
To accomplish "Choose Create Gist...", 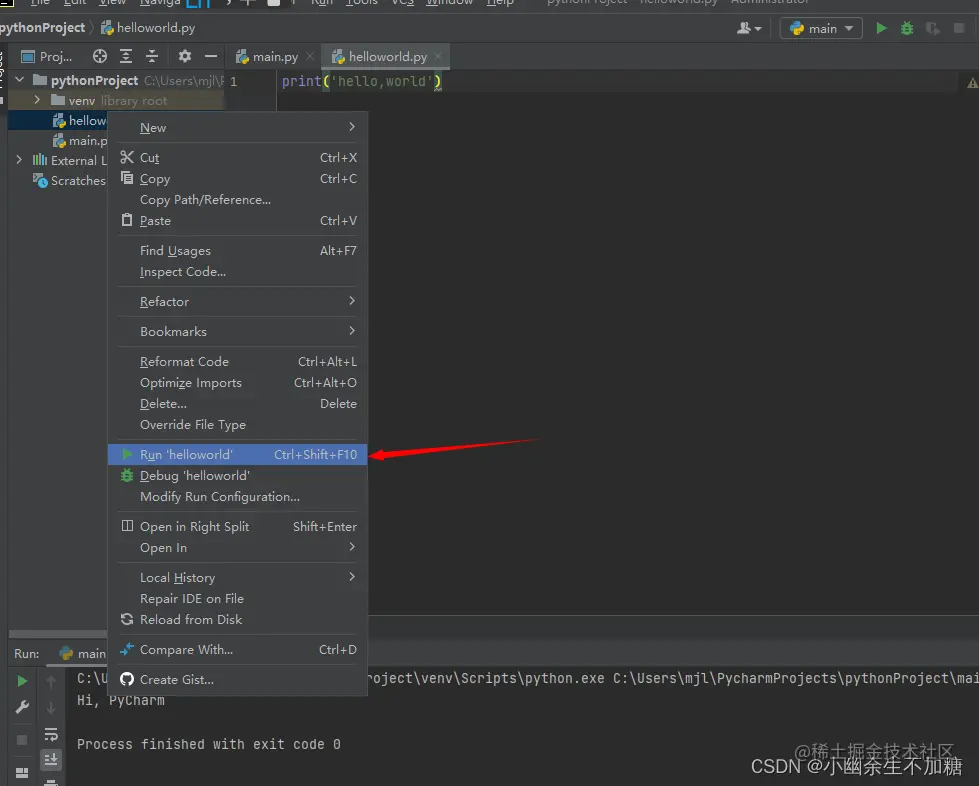I will [x=237, y=679].
